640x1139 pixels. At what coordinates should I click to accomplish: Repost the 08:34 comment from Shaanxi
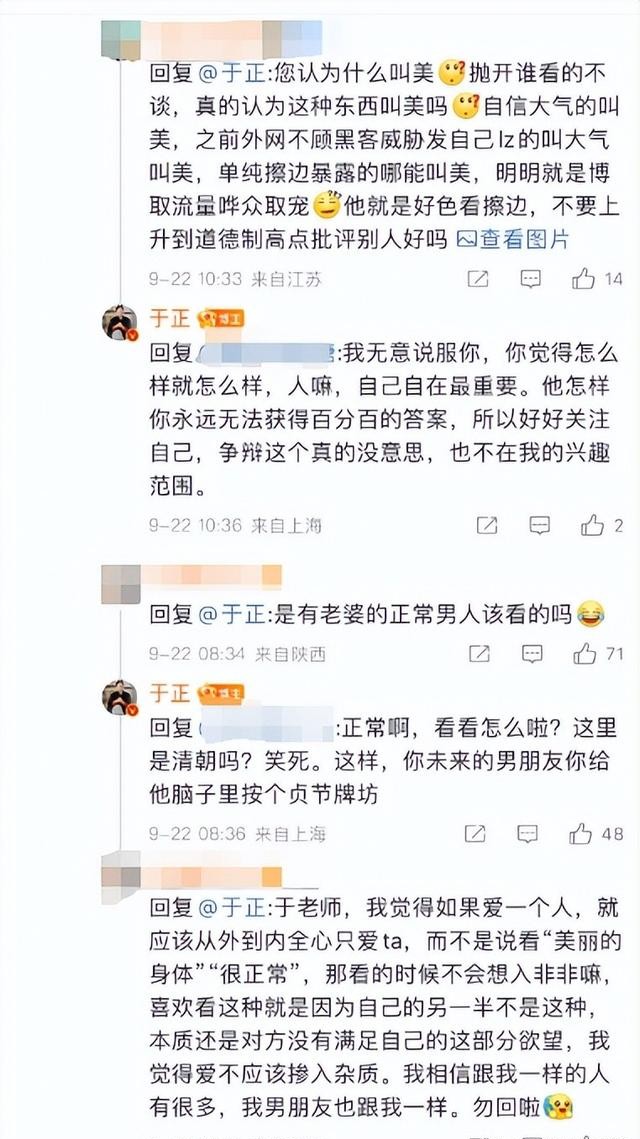[x=479, y=654]
